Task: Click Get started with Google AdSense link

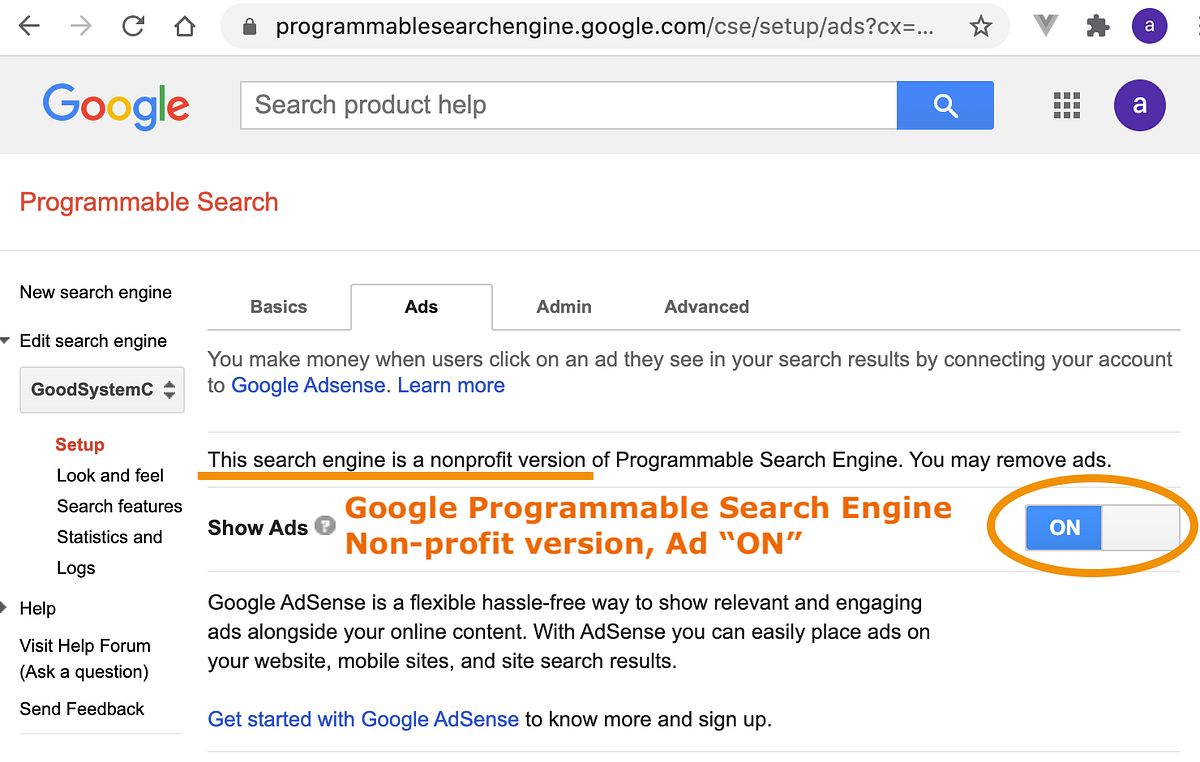Action: pyautogui.click(x=363, y=719)
